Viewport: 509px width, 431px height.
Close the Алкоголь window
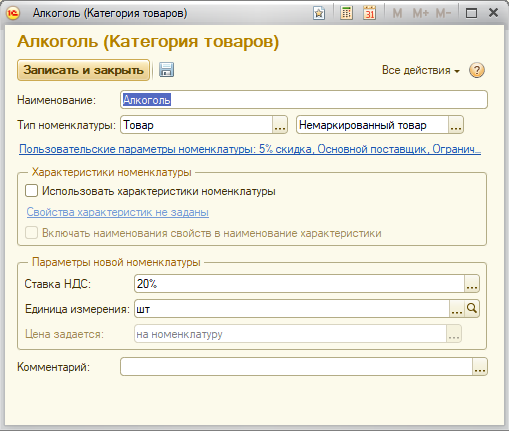pyautogui.click(x=493, y=13)
